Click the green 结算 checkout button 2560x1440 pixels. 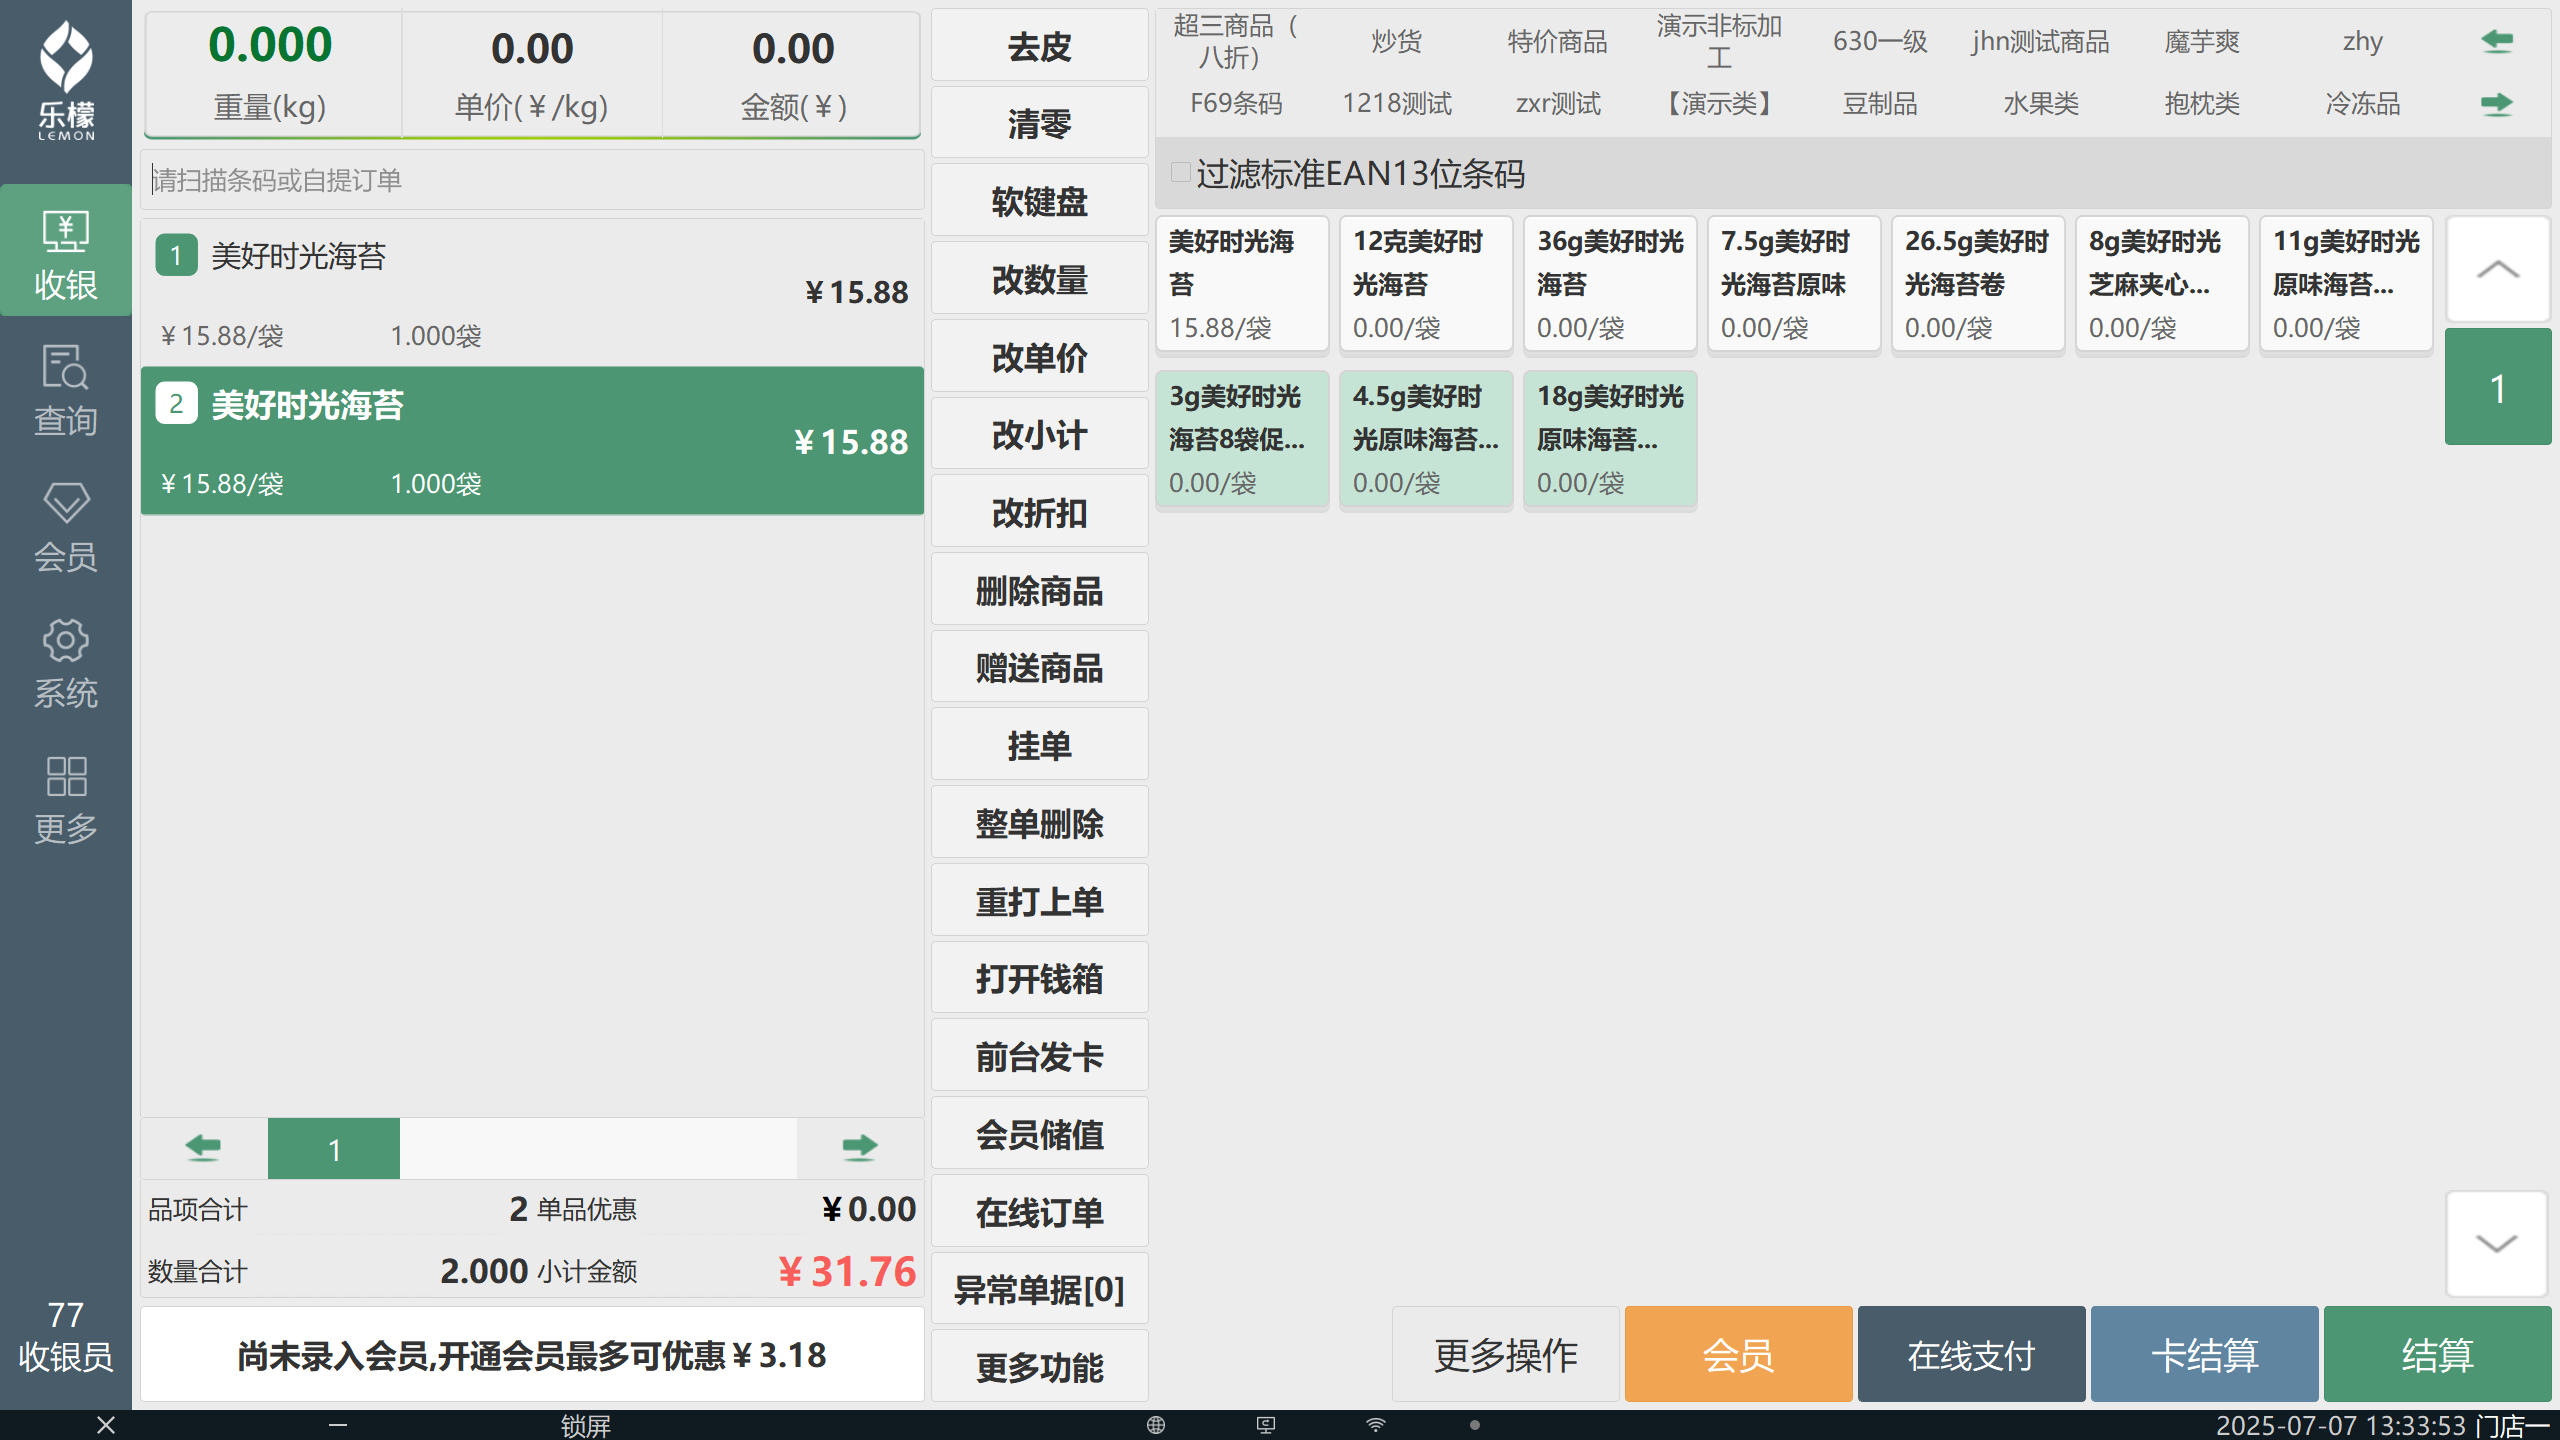[2437, 1354]
